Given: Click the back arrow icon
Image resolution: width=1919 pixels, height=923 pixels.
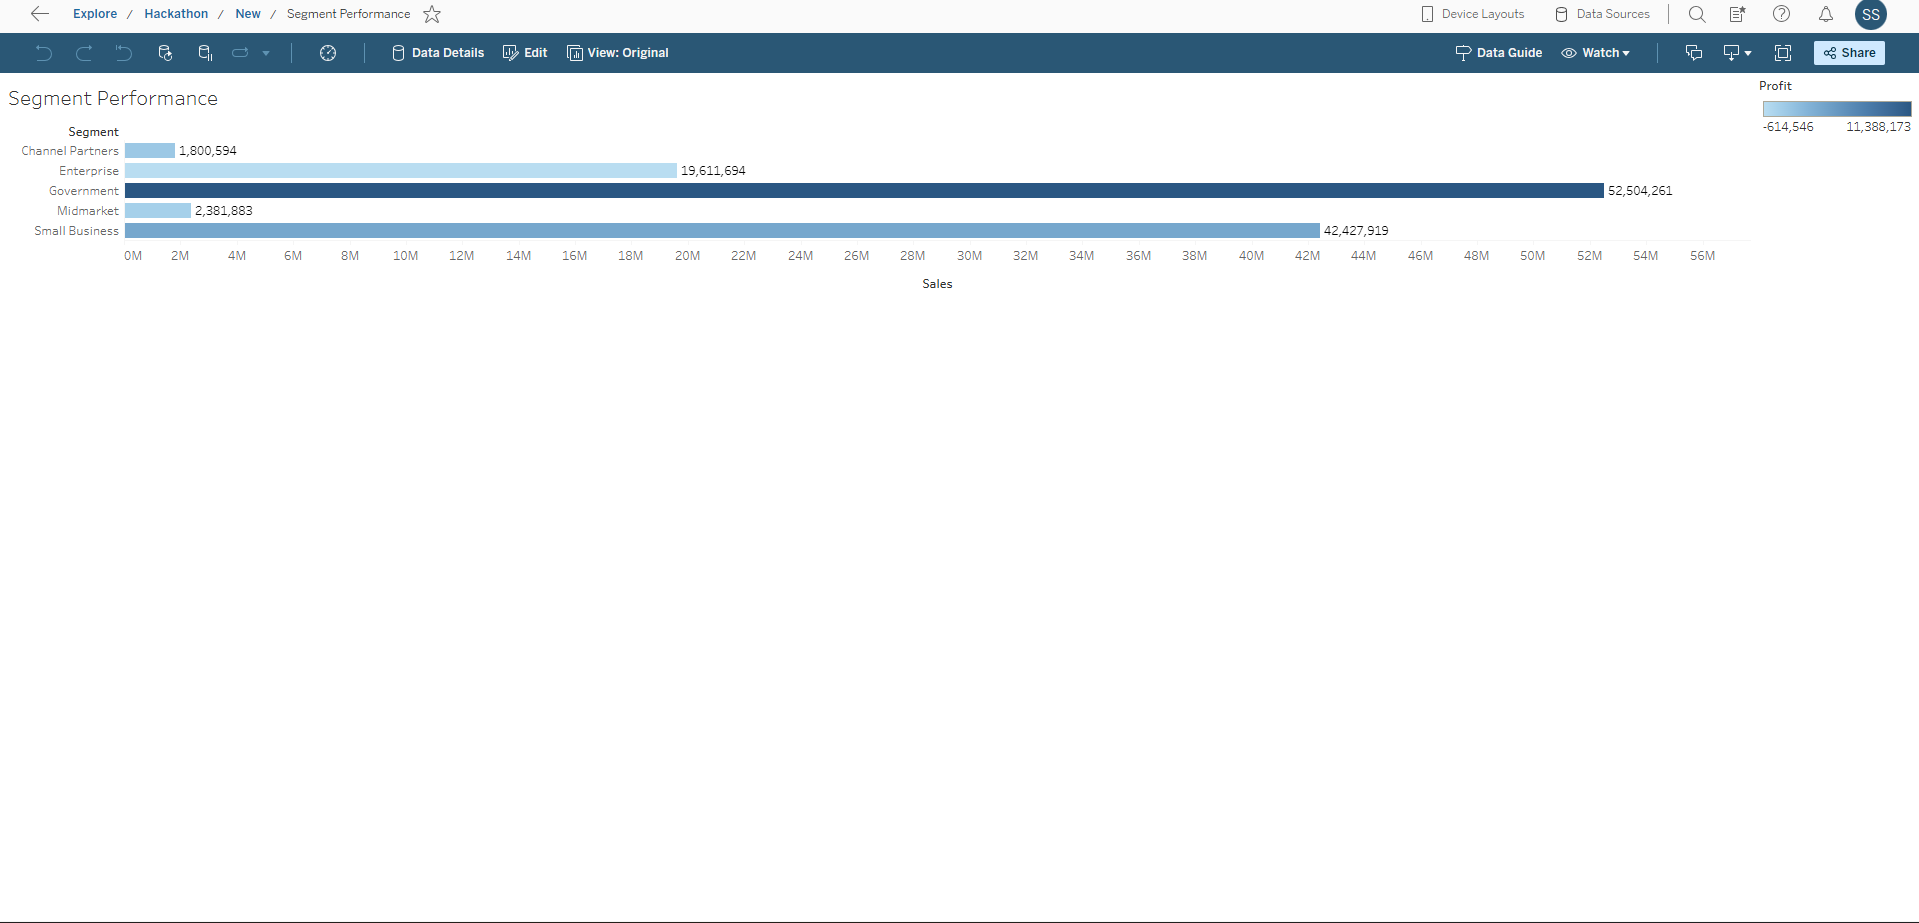Looking at the screenshot, I should 40,14.
